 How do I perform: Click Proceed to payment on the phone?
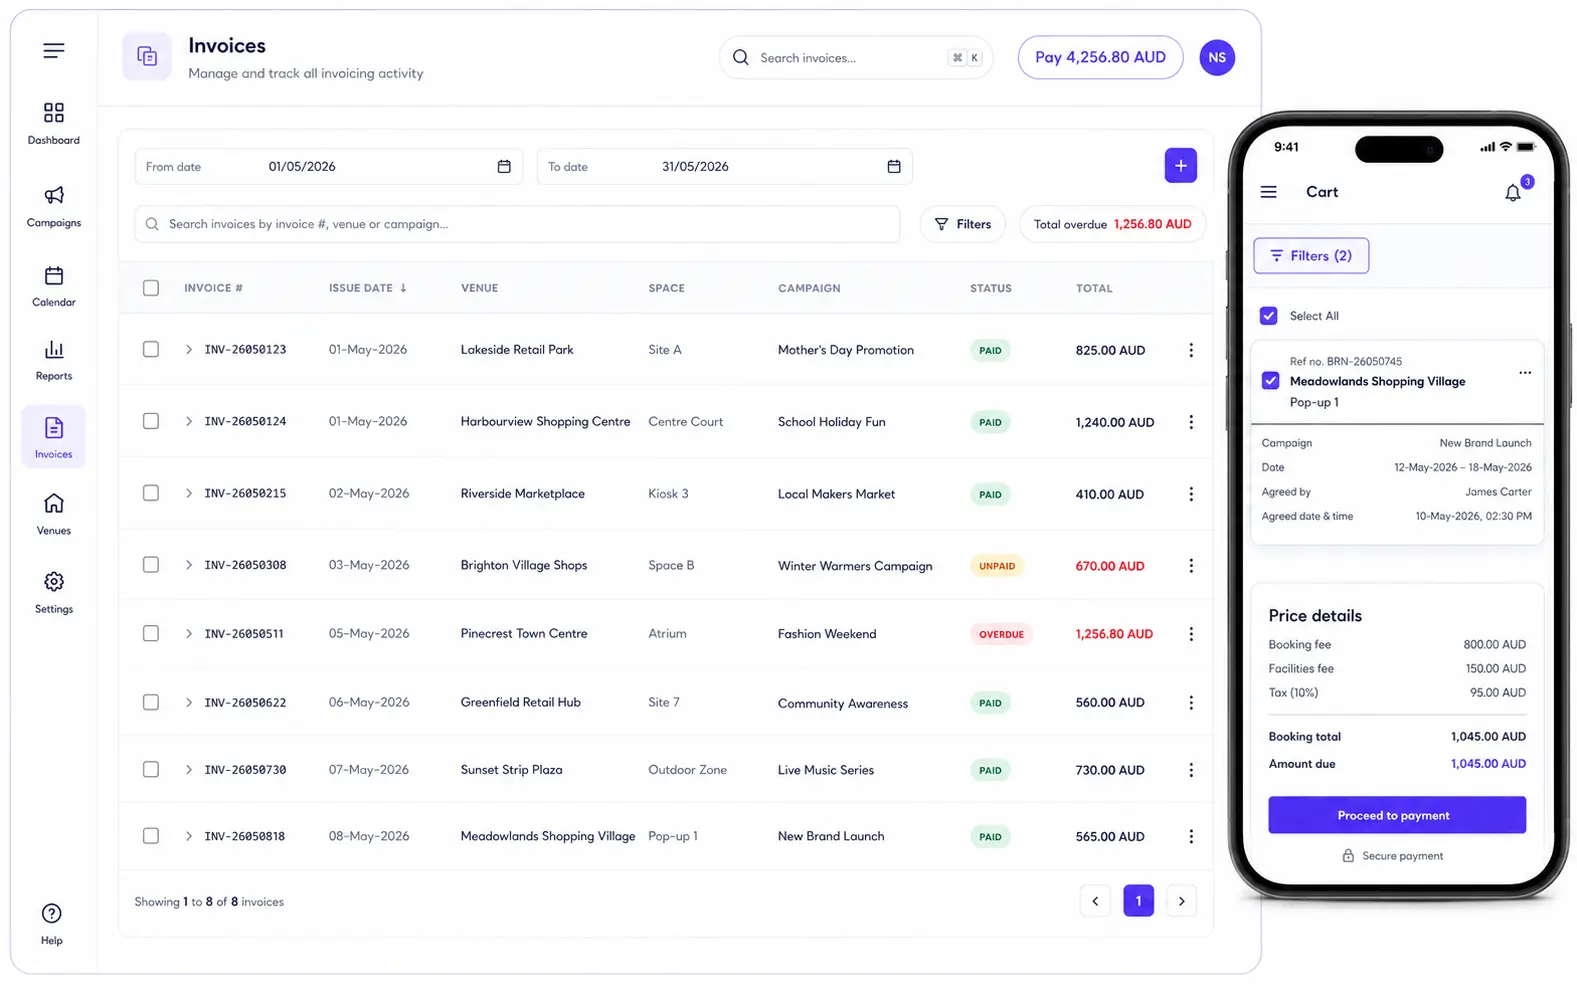pyautogui.click(x=1396, y=815)
